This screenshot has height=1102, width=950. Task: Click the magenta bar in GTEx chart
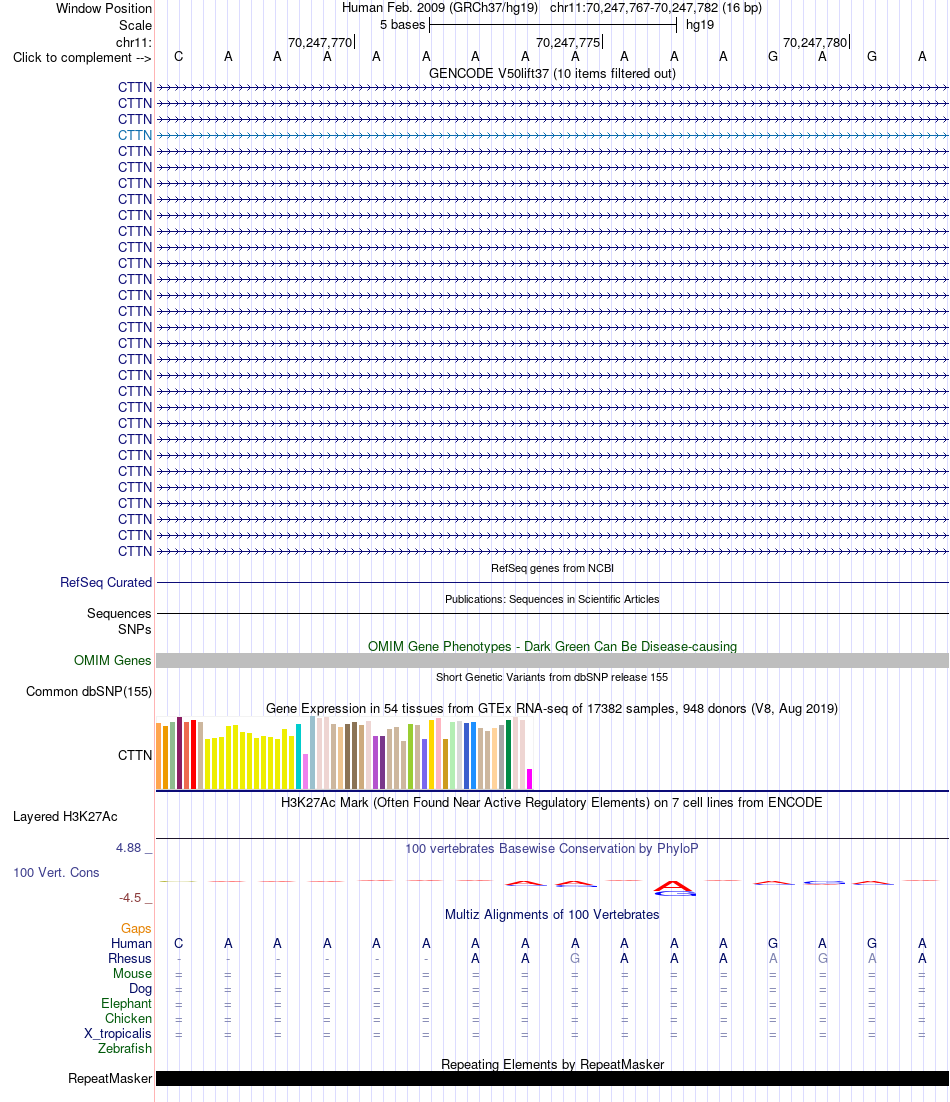pos(529,779)
